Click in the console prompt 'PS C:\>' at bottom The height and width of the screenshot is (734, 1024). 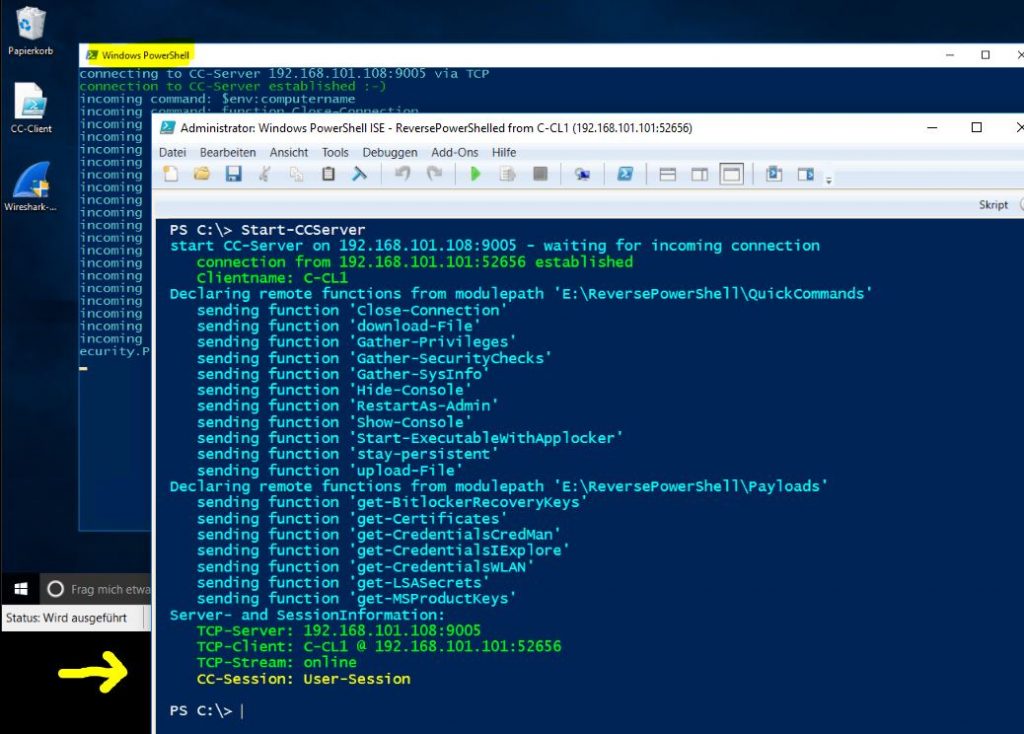[200, 710]
